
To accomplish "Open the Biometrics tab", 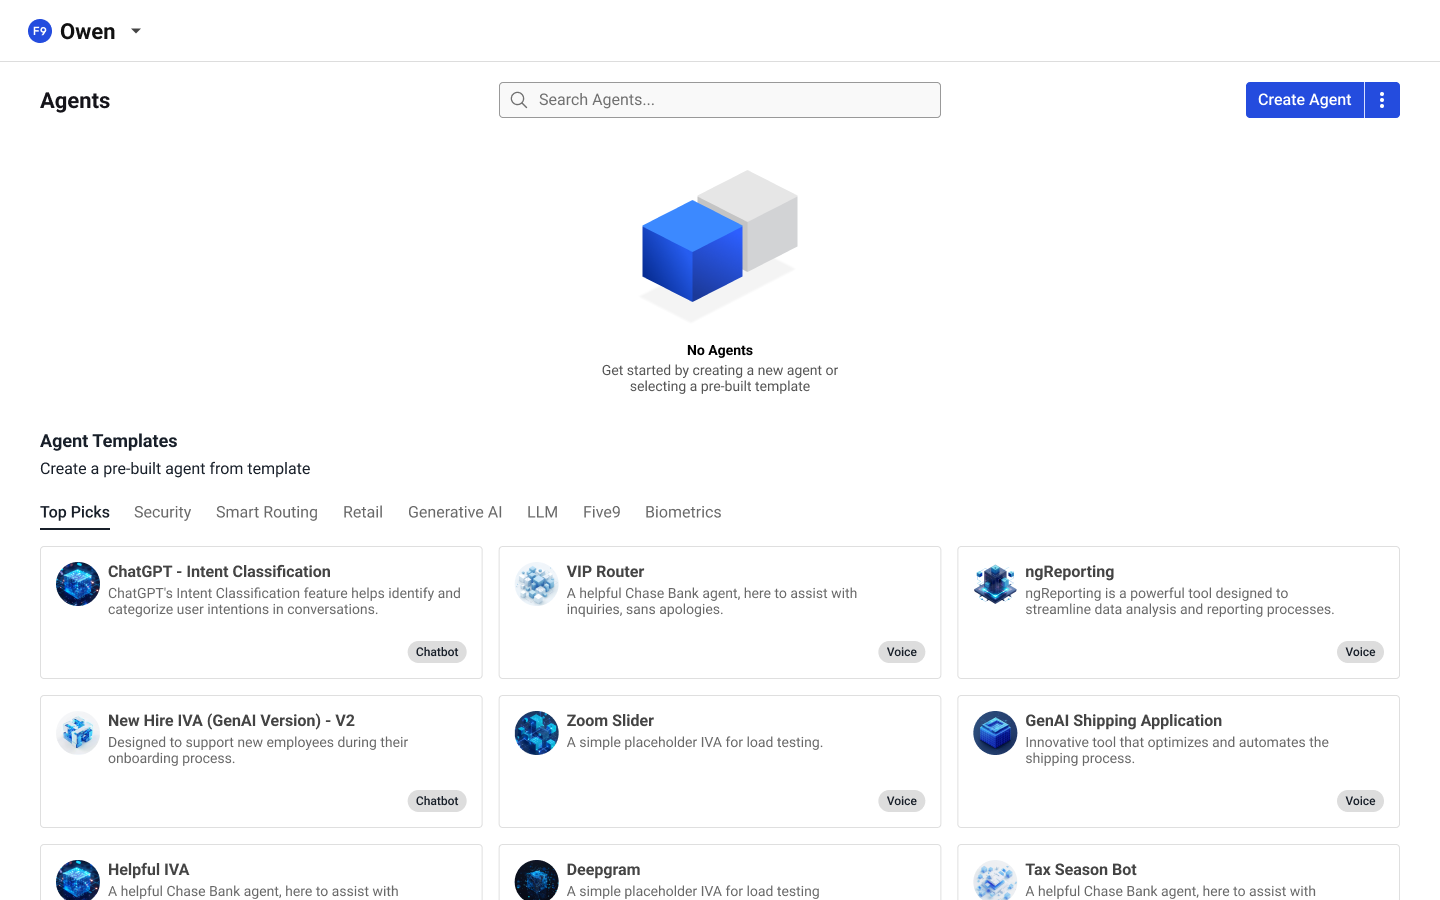I will pyautogui.click(x=683, y=512).
